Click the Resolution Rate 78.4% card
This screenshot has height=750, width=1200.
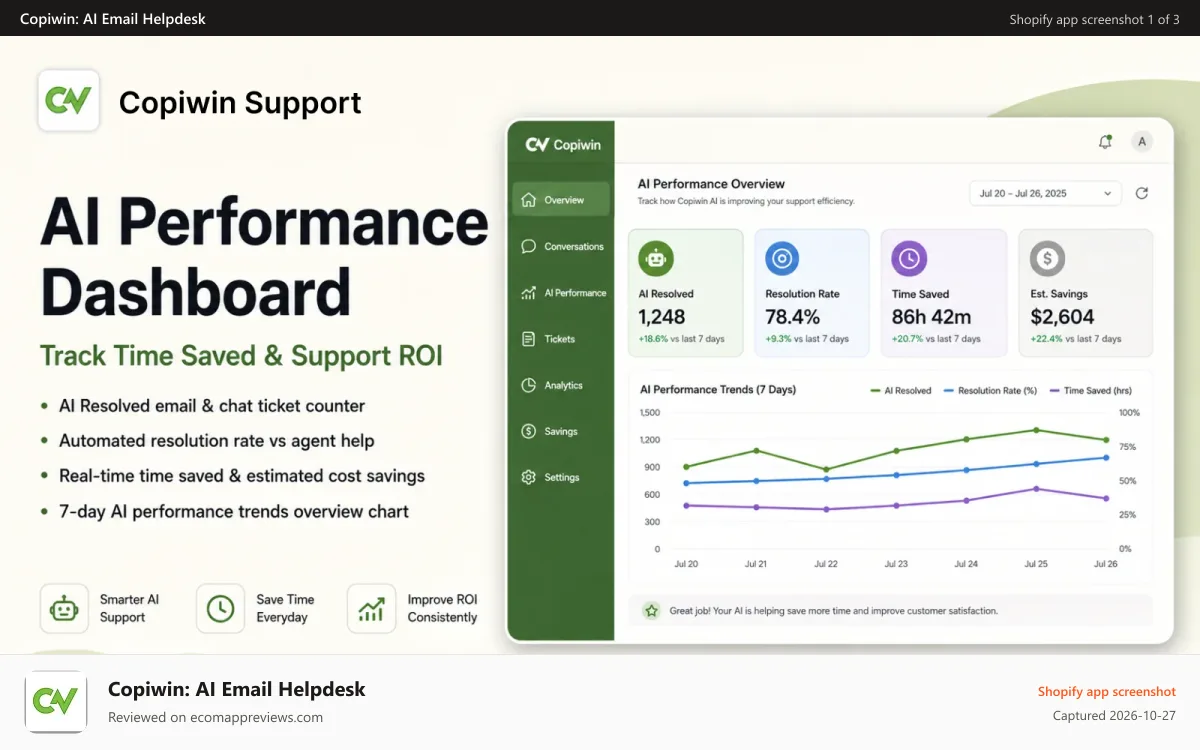pyautogui.click(x=811, y=293)
